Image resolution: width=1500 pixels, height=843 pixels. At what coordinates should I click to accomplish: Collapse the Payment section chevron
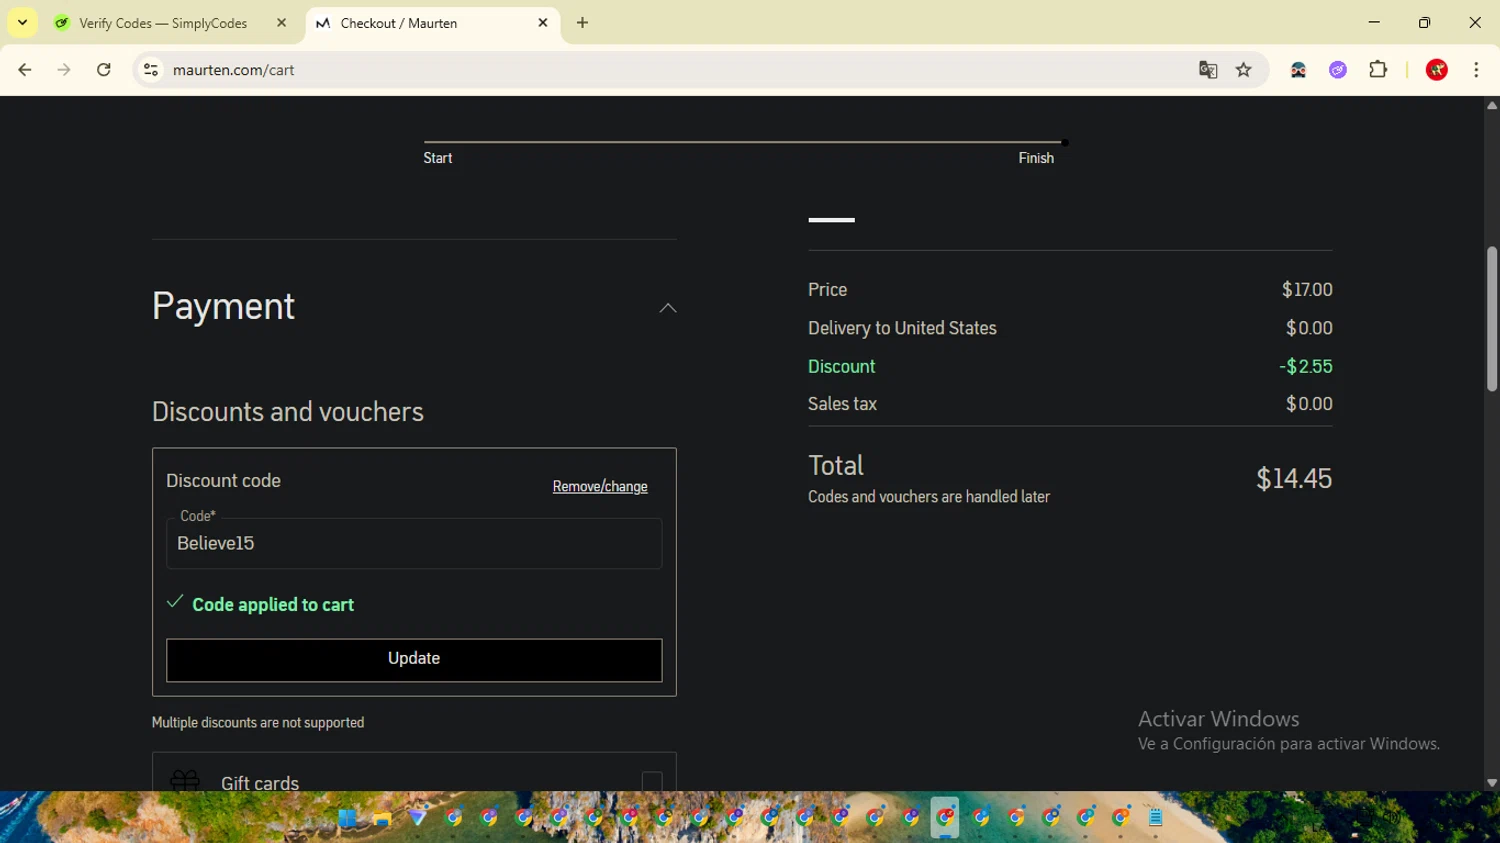668,308
